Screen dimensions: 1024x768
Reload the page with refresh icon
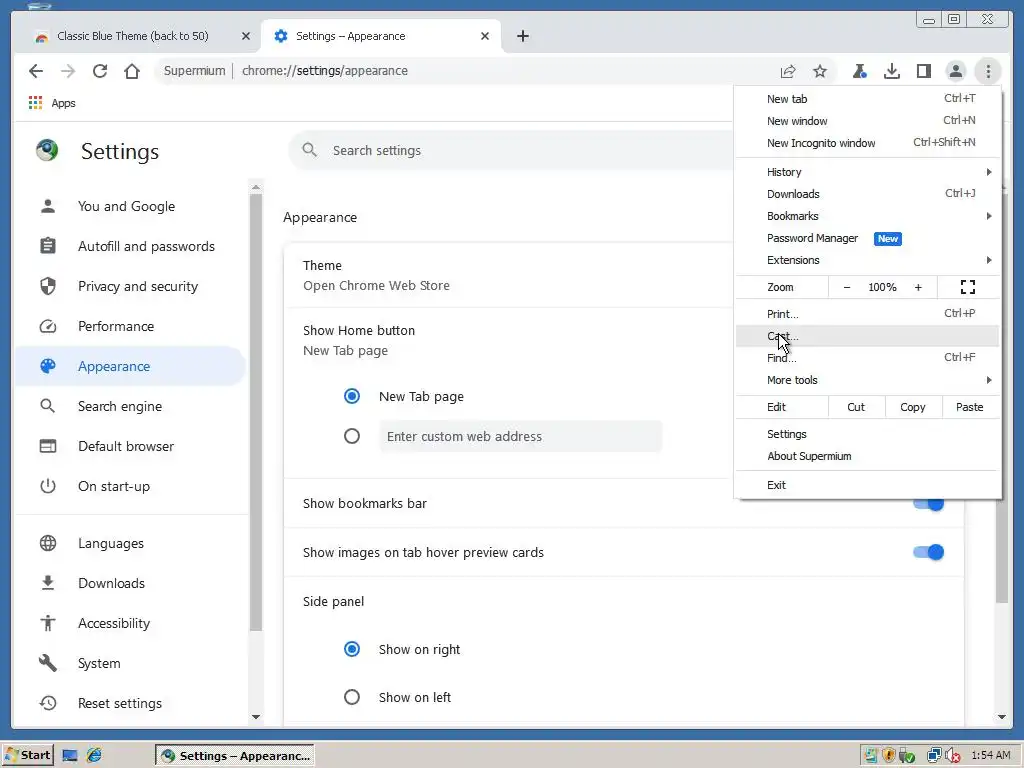tap(100, 71)
